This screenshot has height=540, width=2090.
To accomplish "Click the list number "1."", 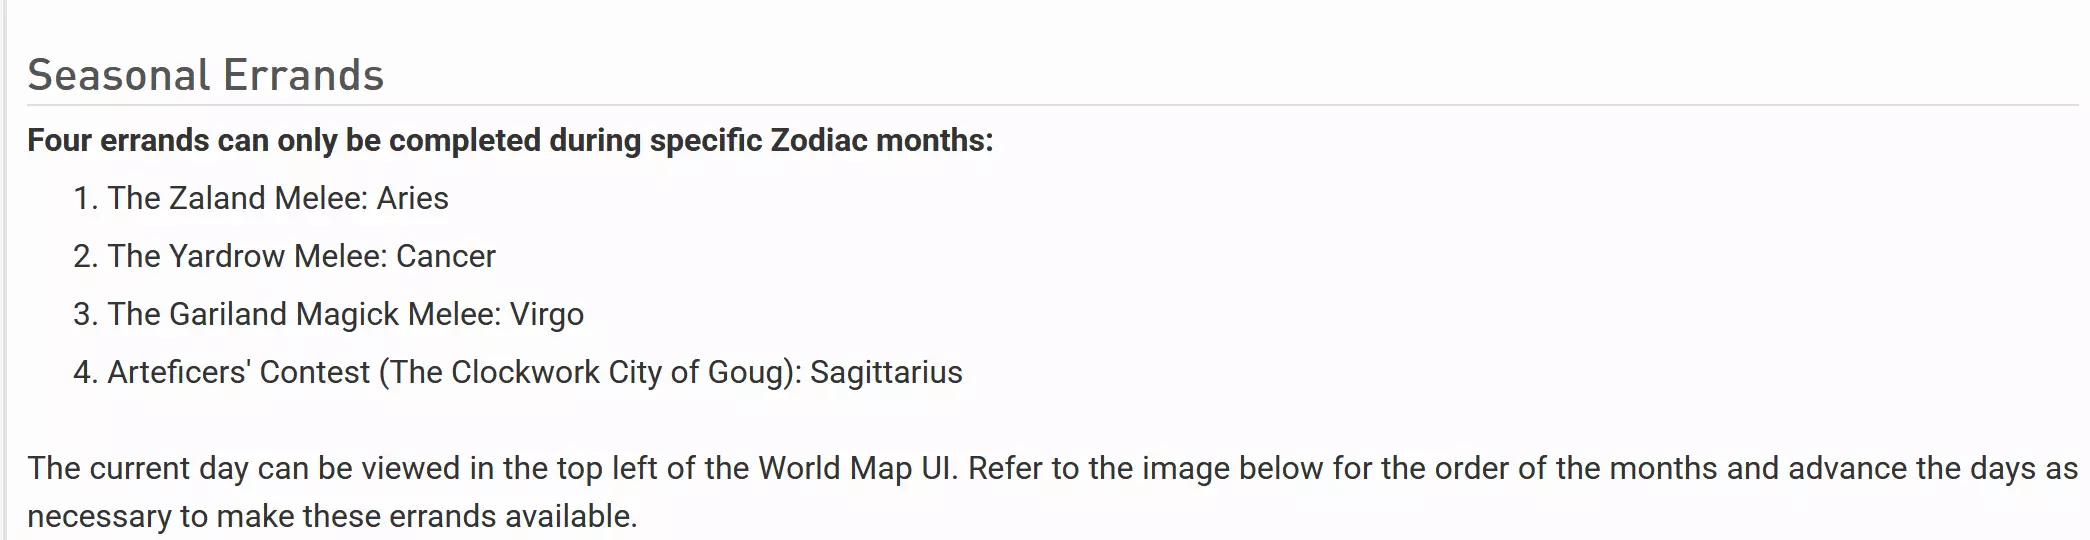I will (x=85, y=198).
